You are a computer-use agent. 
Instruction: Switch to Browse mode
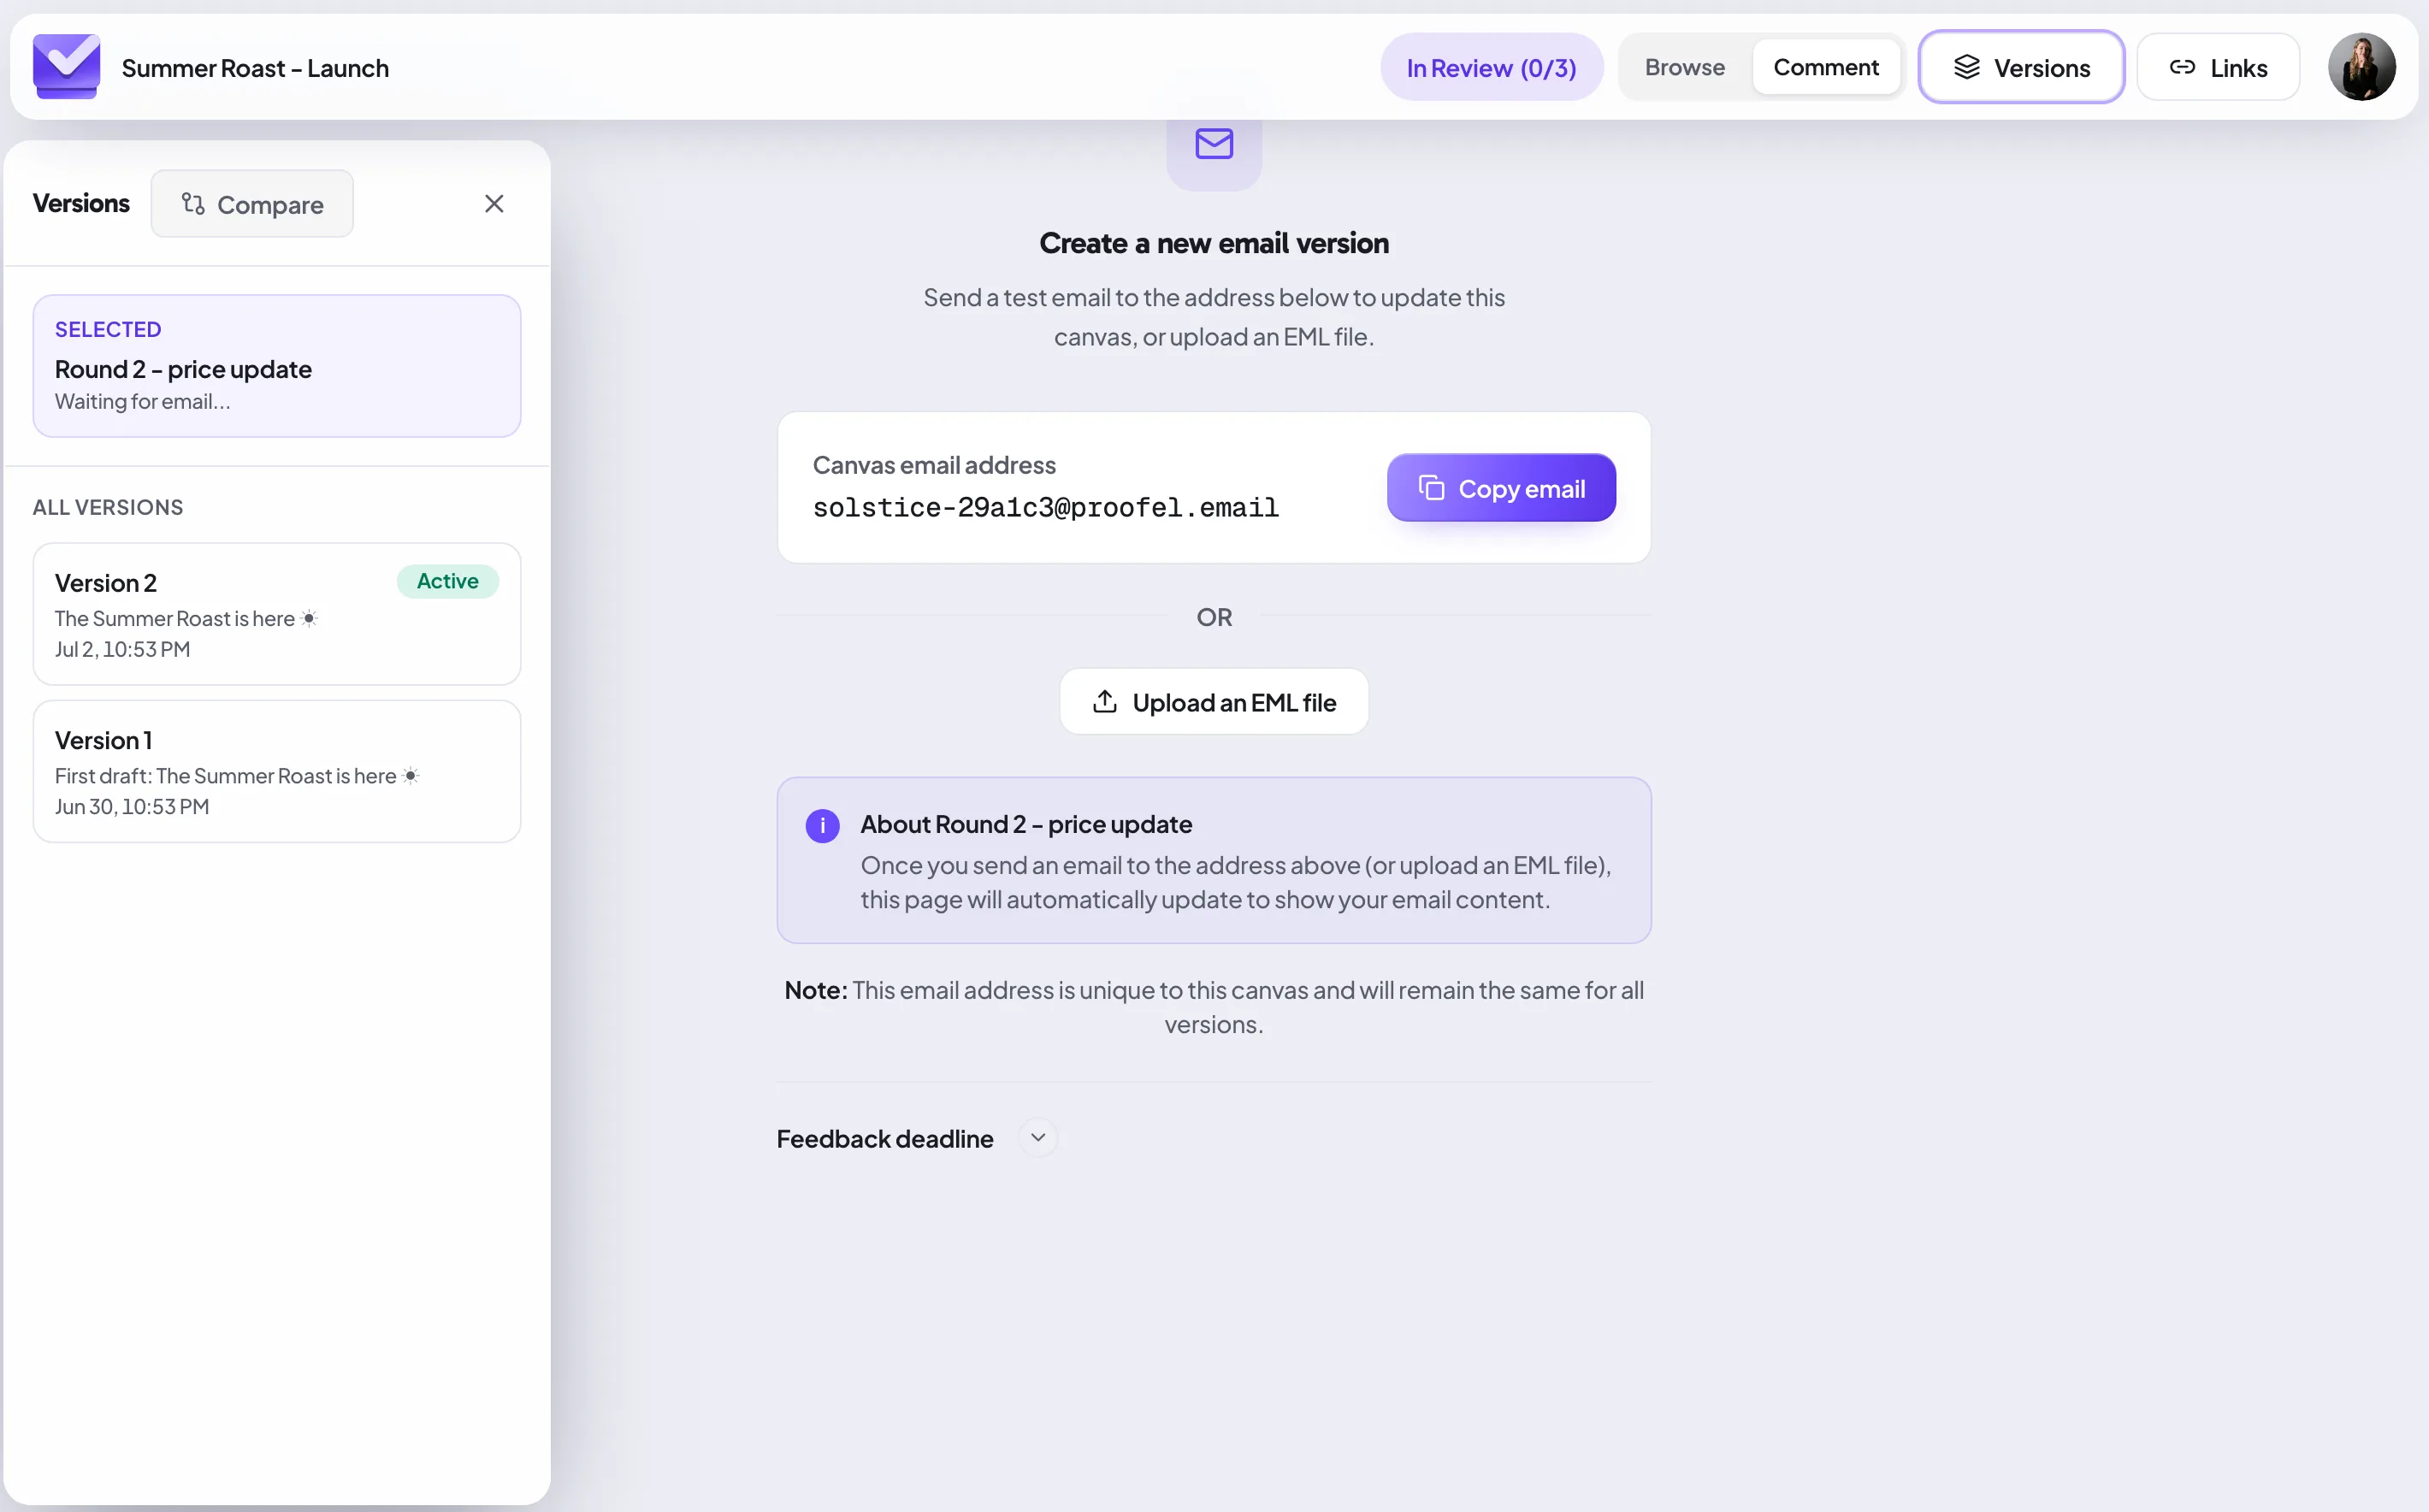pyautogui.click(x=1684, y=67)
